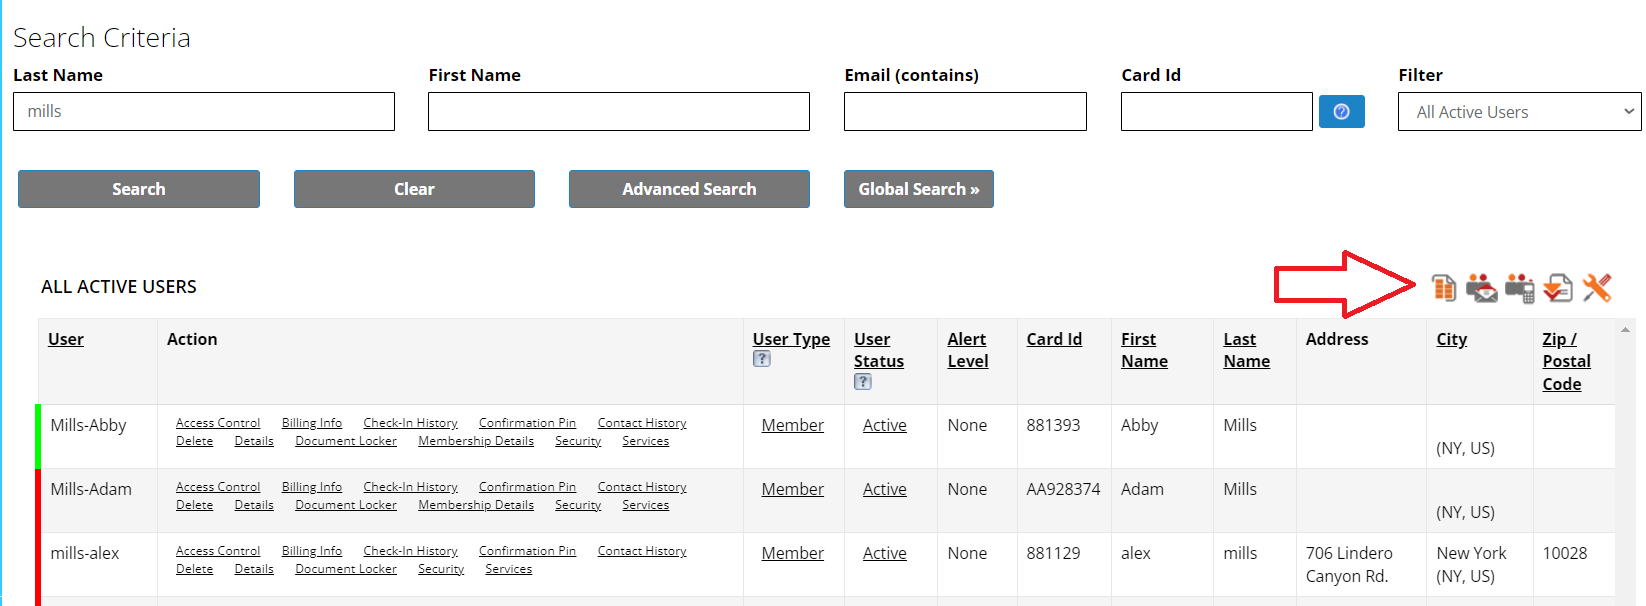This screenshot has width=1646, height=606.
Task: Click the Email (contains) input field
Action: (965, 111)
